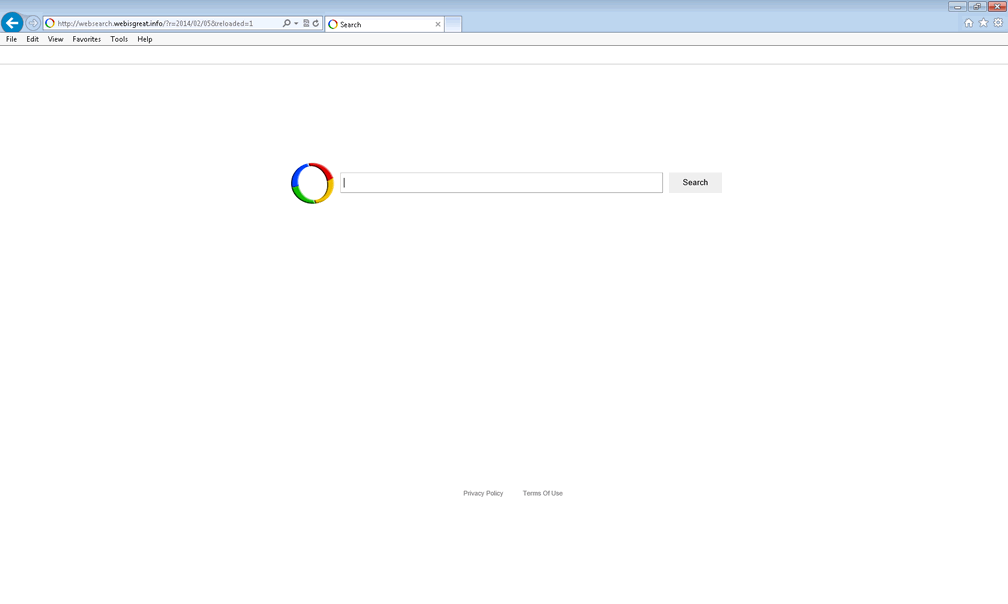Screen dimensions: 1008x604
Task: Open a new tab button
Action: (x=453, y=24)
